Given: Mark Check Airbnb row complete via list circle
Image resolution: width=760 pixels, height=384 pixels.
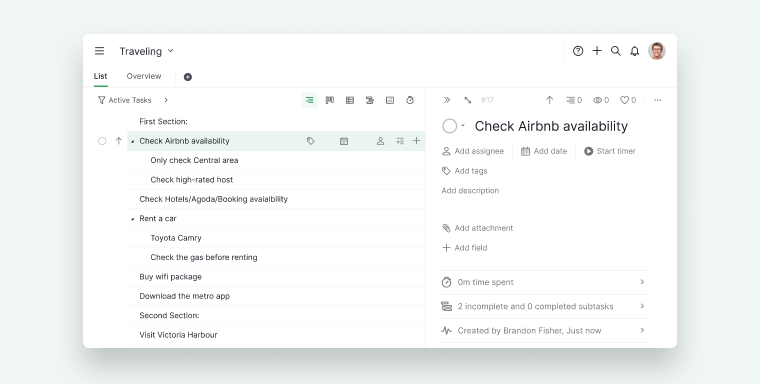Looking at the screenshot, I should (x=102, y=141).
